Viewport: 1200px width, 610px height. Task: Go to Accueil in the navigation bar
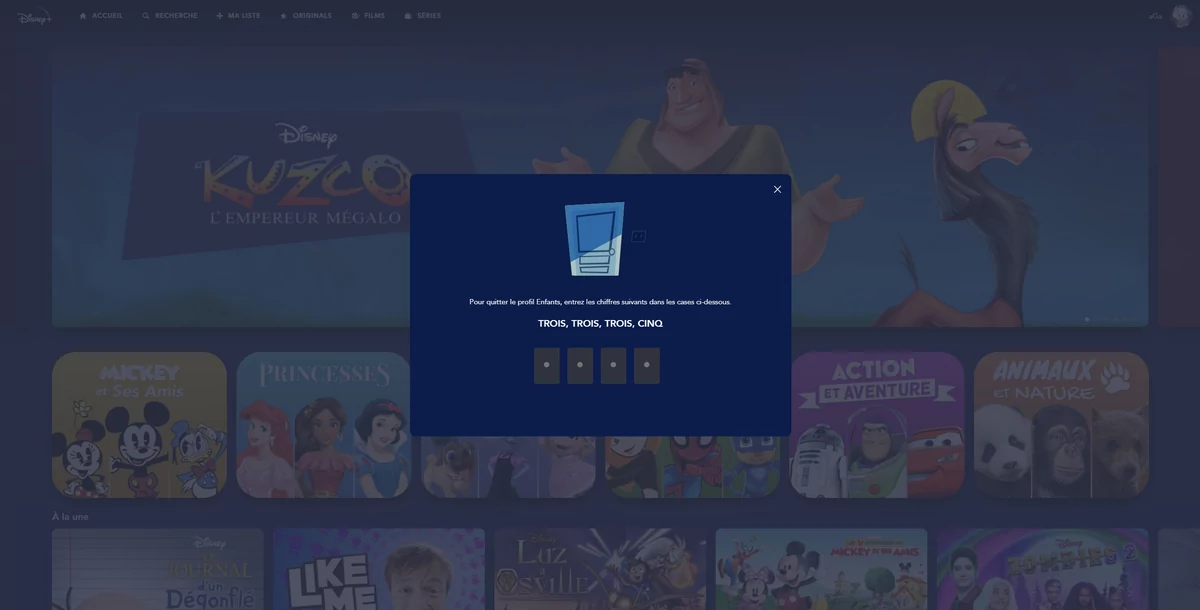click(101, 16)
